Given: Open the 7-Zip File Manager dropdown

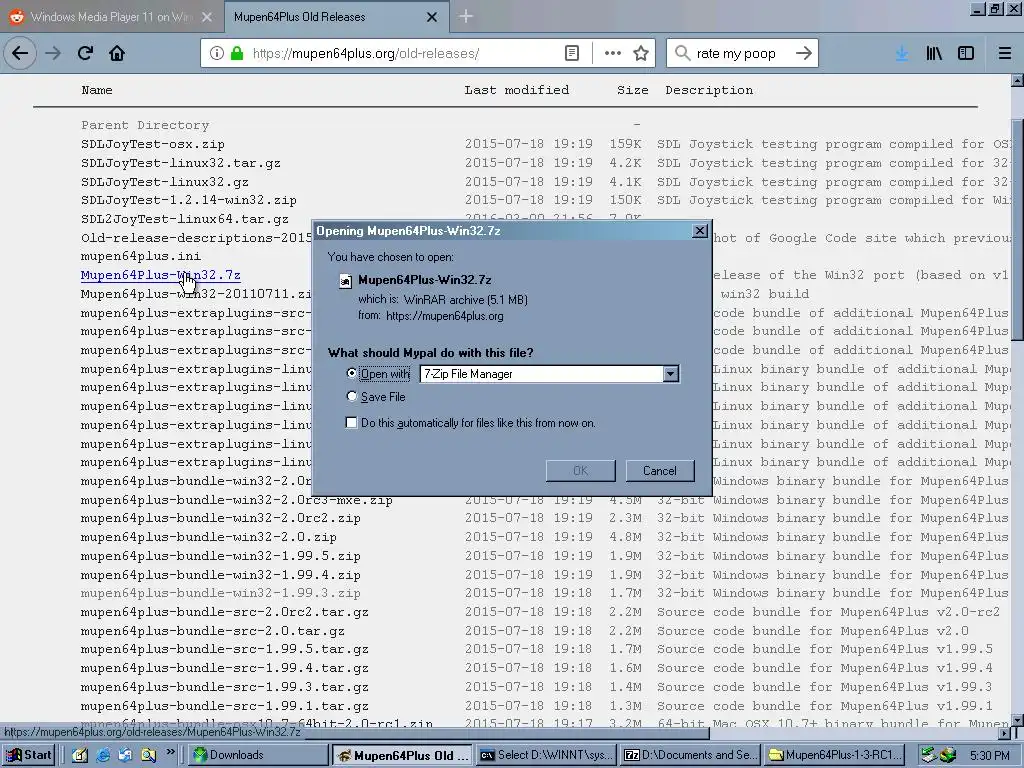Looking at the screenshot, I should (671, 374).
